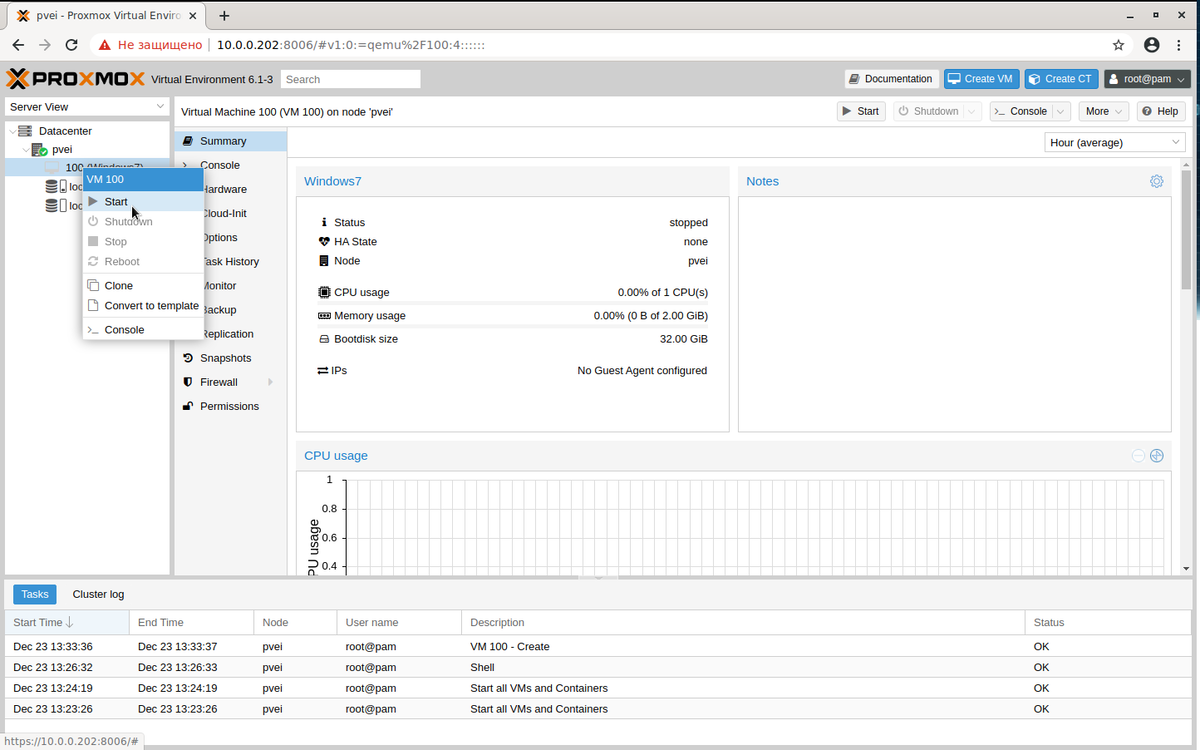
Task: Select Datacenter in the resource tree
Action: point(65,131)
